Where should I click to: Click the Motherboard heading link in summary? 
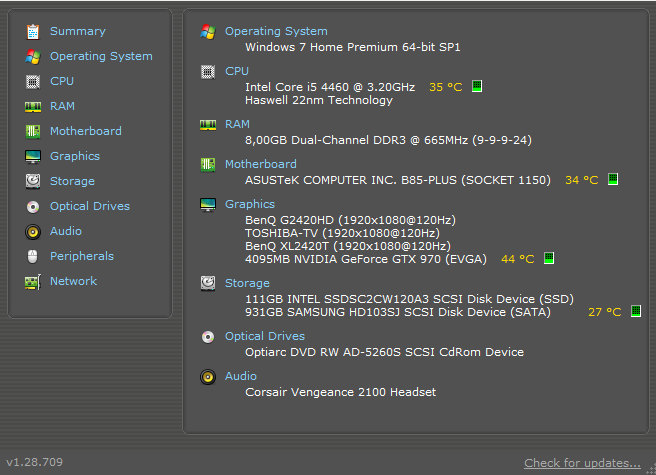[x=261, y=164]
